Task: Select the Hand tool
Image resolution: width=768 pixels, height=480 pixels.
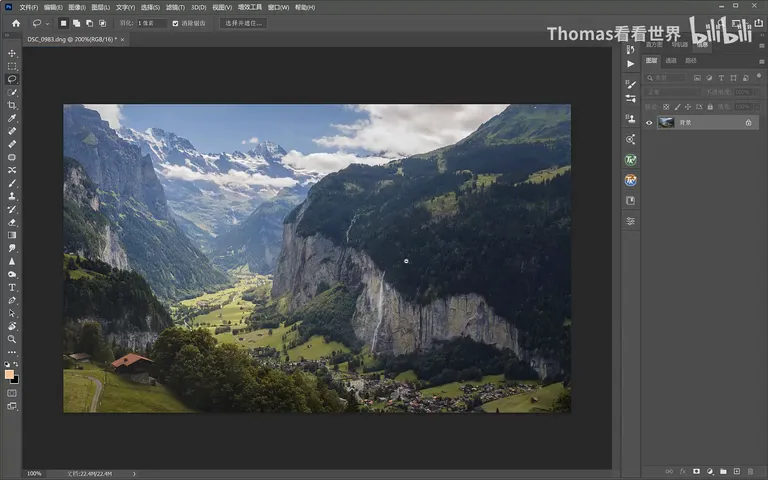Action: [x=12, y=326]
